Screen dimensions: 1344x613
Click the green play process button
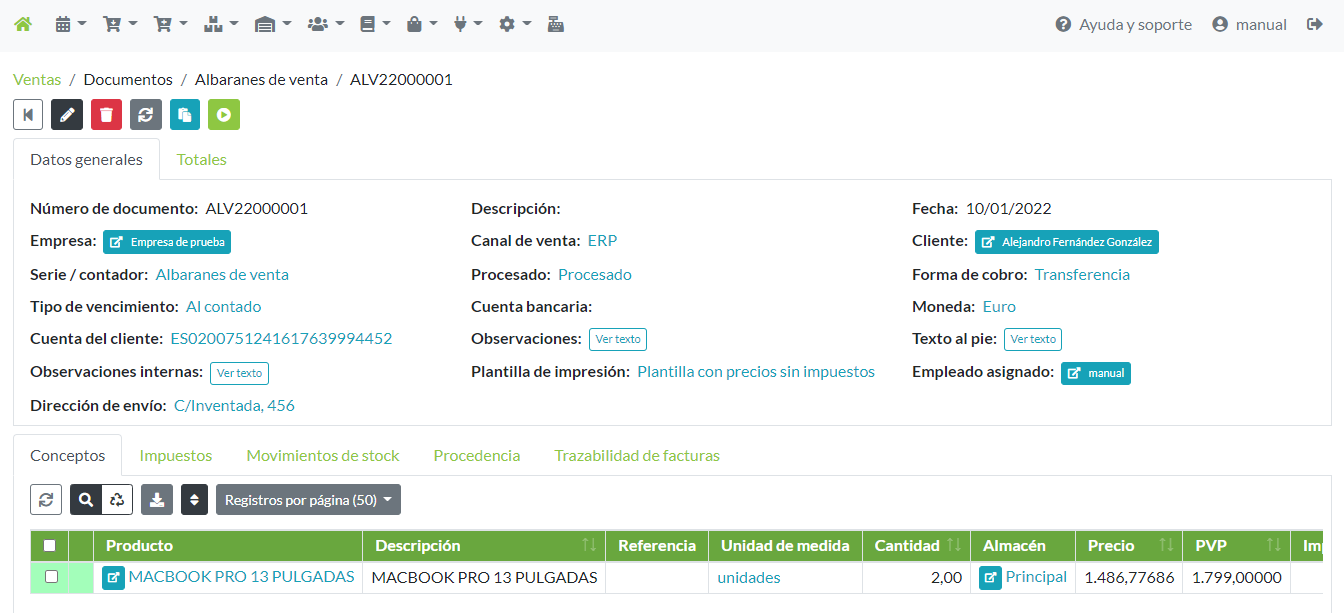224,115
